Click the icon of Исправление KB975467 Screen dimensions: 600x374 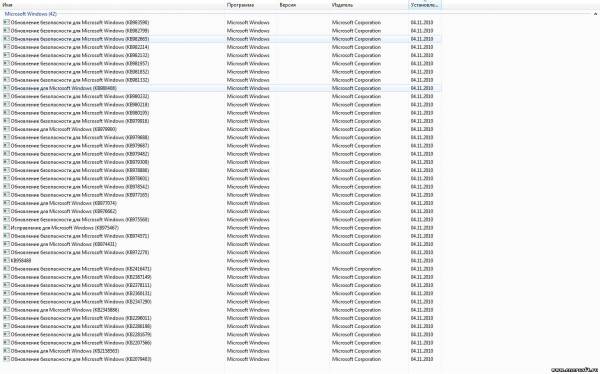click(6, 228)
